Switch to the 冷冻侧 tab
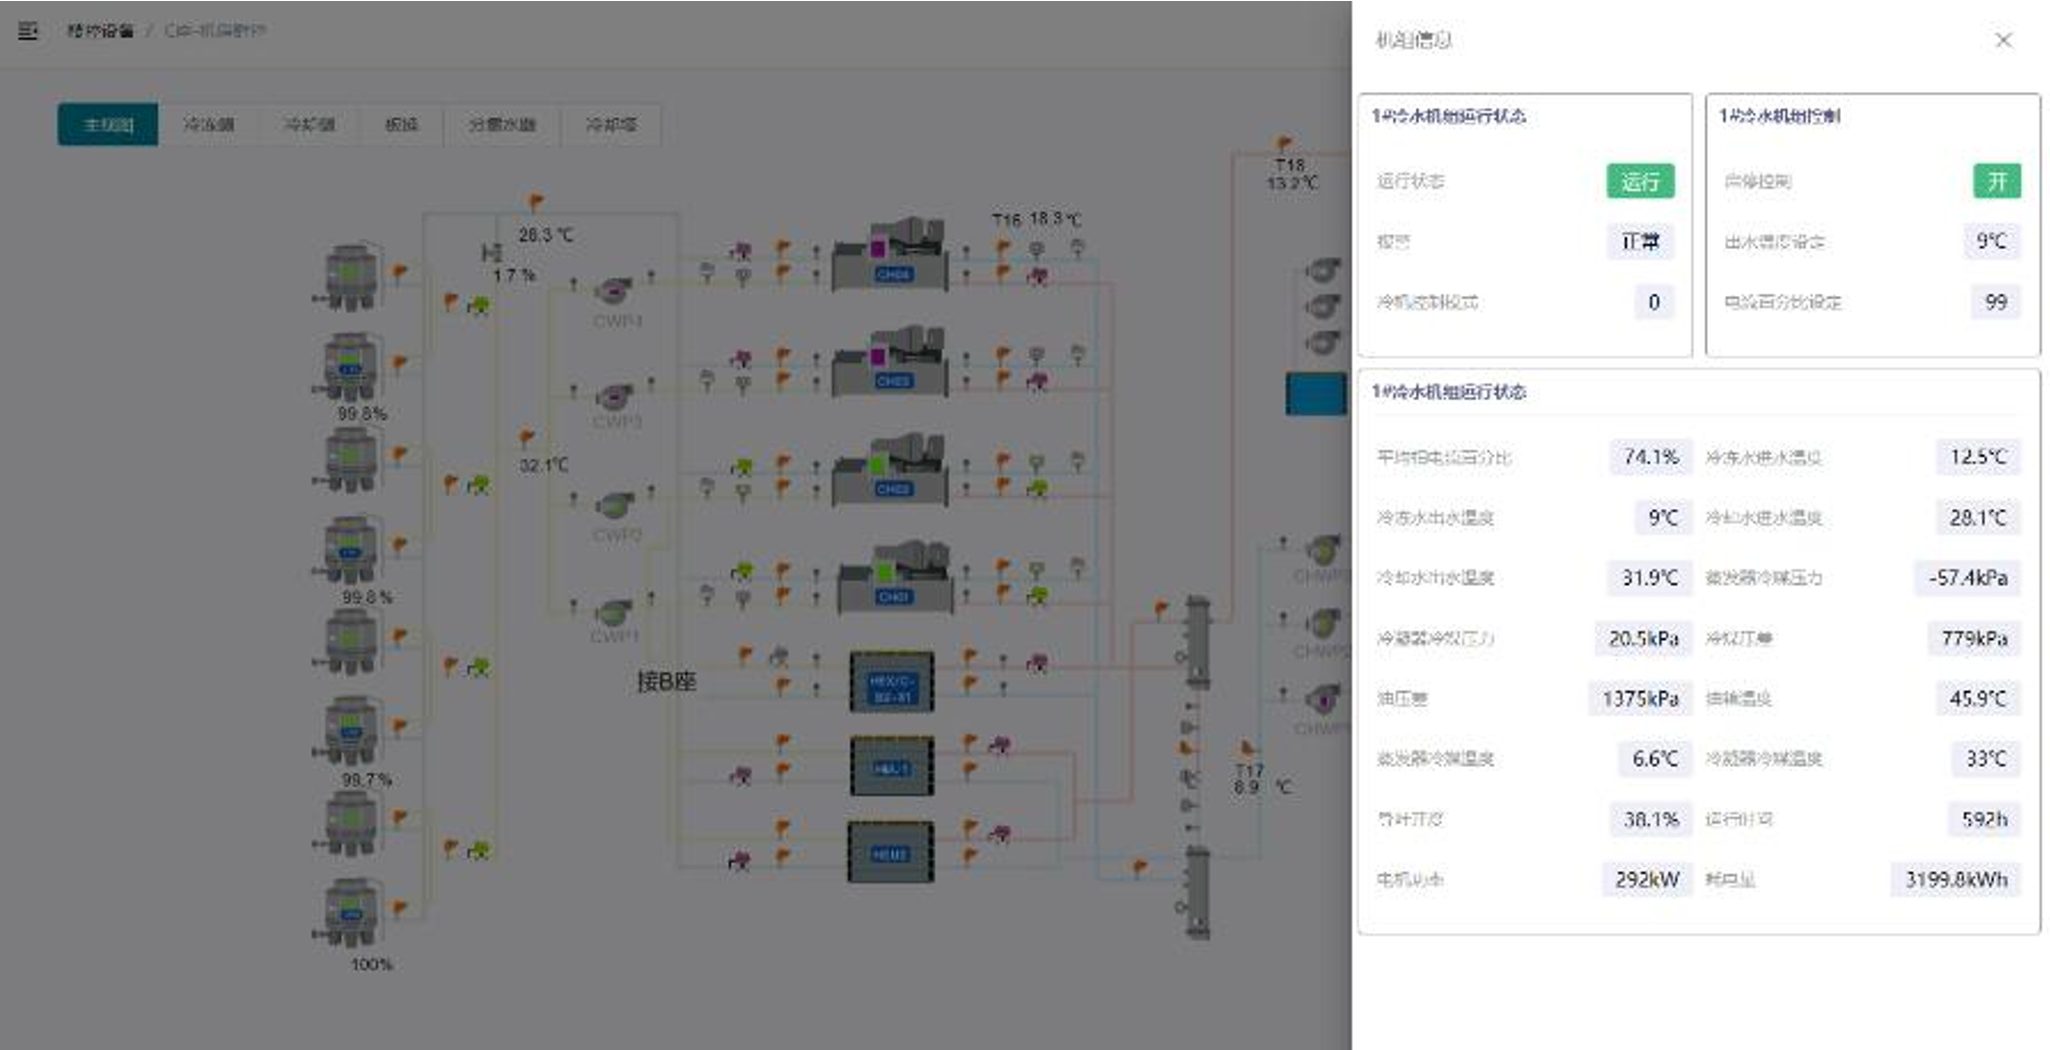Viewport: 2050px width, 1050px height. (208, 125)
